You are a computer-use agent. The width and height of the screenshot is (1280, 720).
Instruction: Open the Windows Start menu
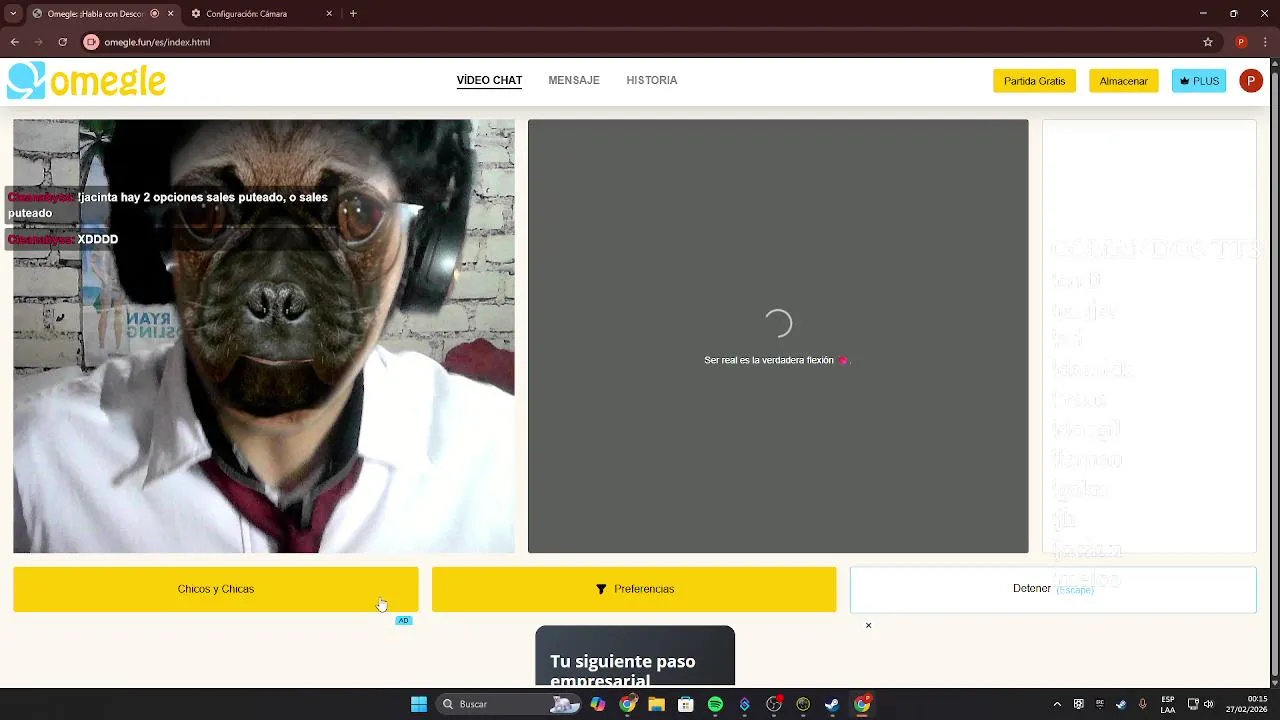click(419, 704)
